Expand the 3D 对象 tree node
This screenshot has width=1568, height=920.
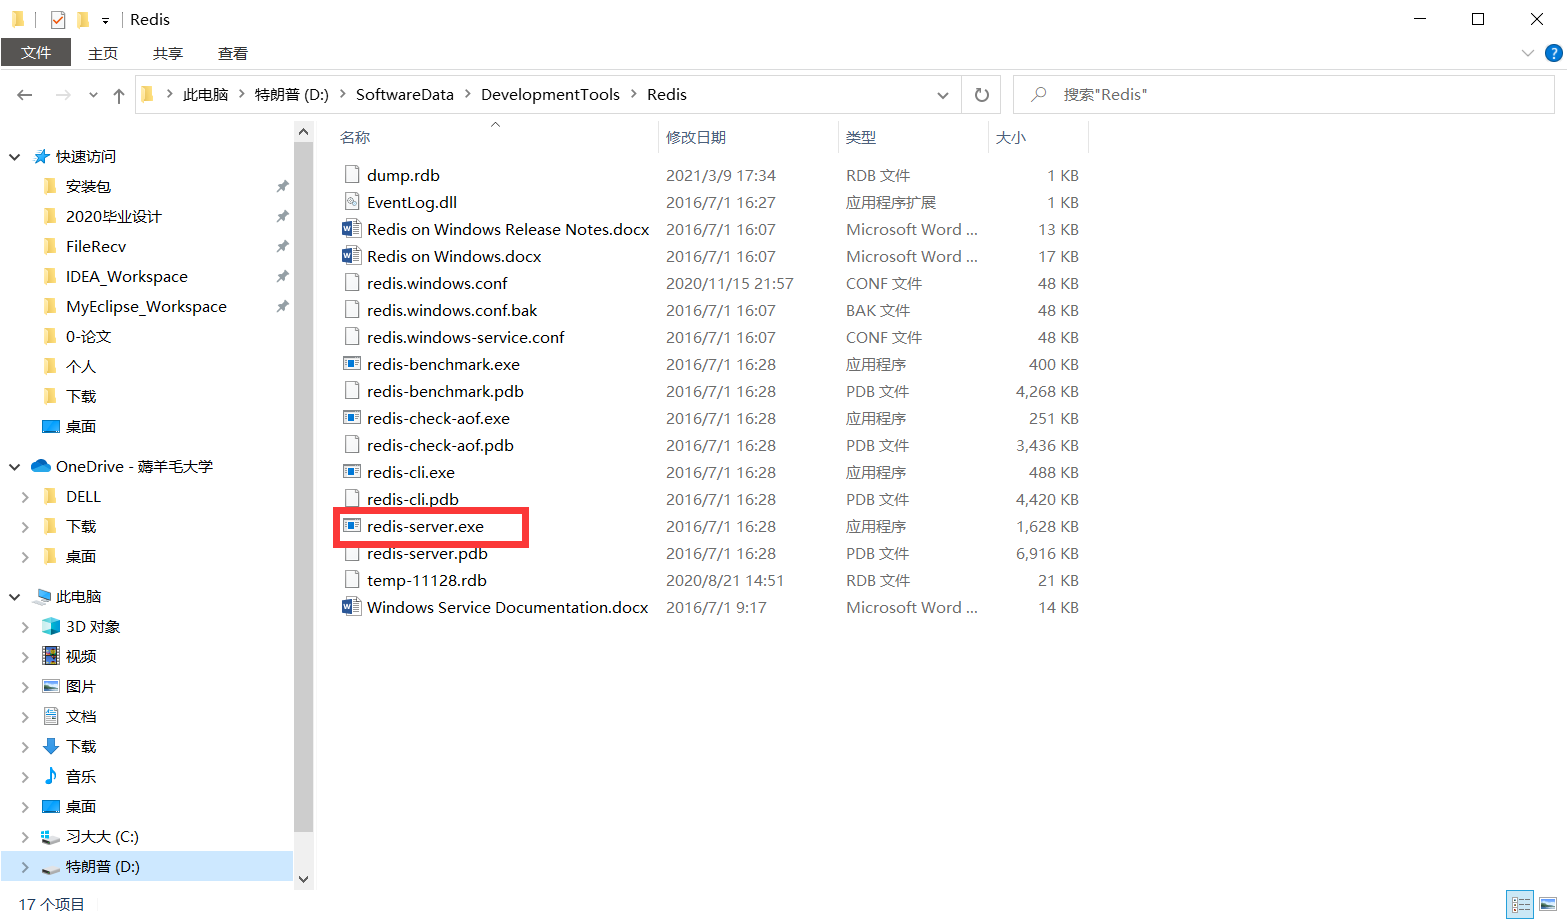(x=25, y=627)
